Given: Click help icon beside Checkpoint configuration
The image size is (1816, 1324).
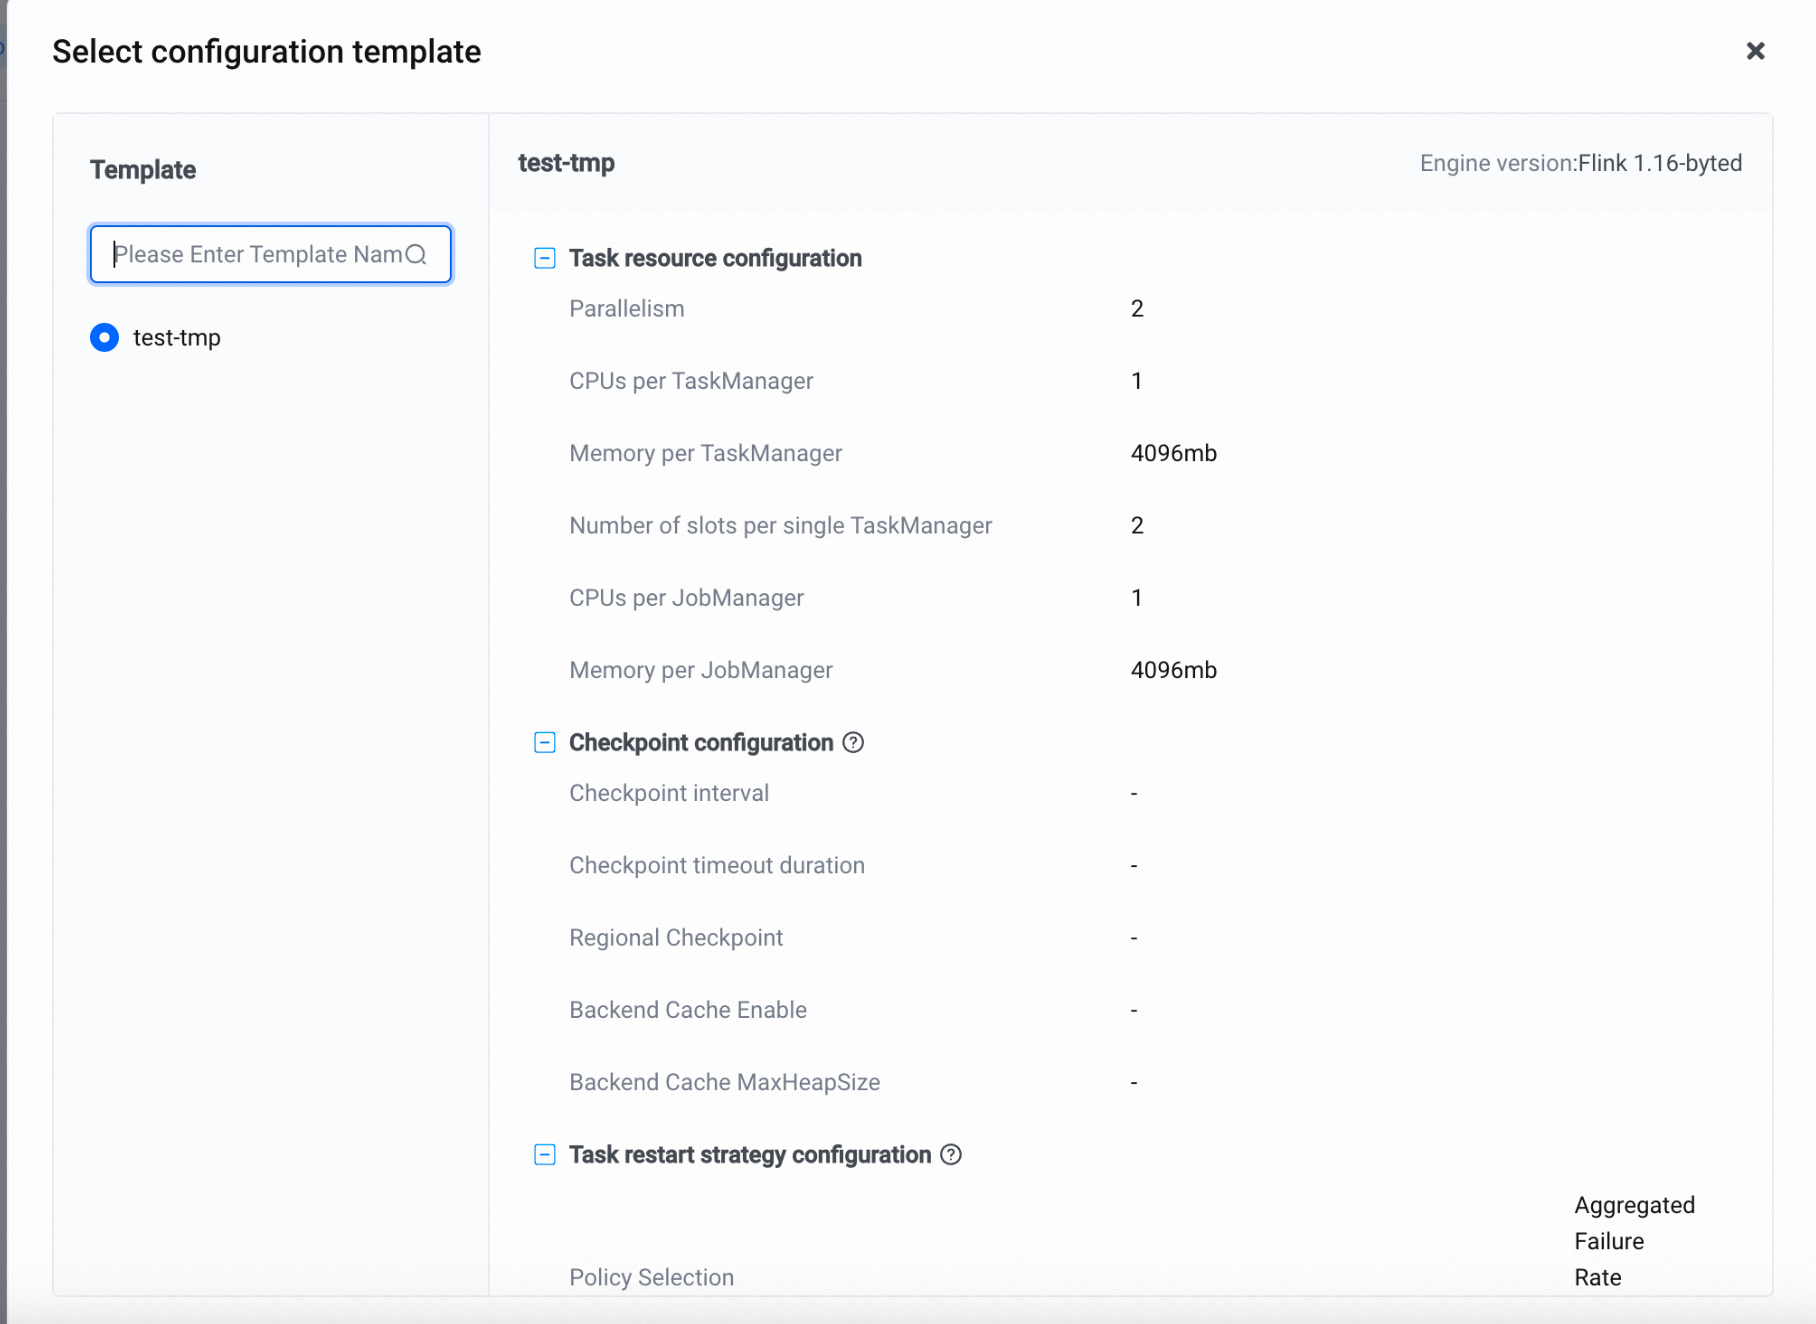Looking at the screenshot, I should click(853, 742).
